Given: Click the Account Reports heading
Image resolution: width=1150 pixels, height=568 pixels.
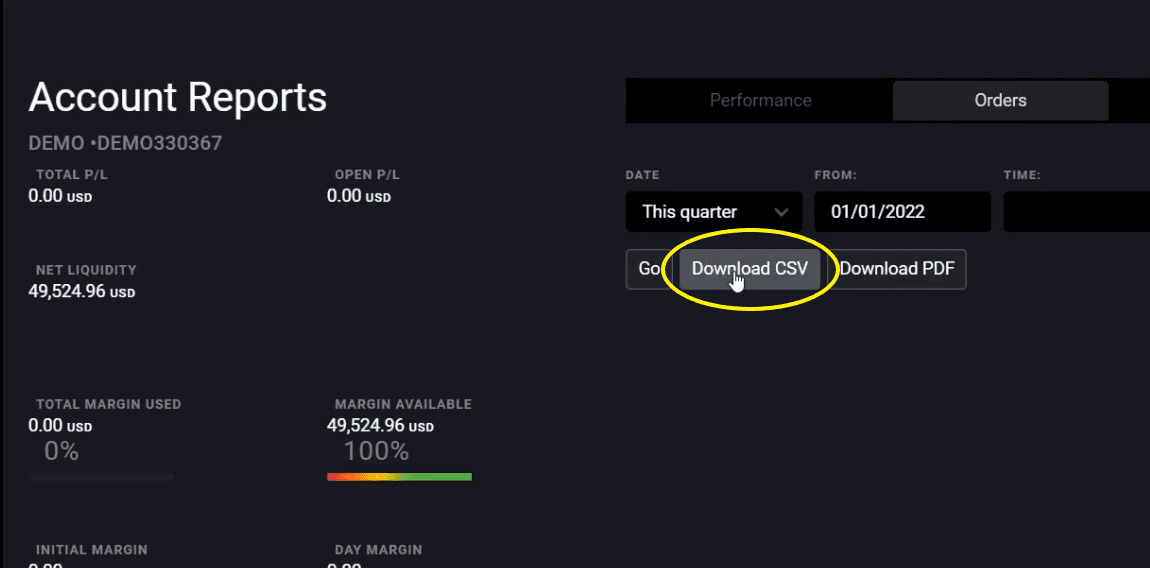Looking at the screenshot, I should tap(178, 98).
